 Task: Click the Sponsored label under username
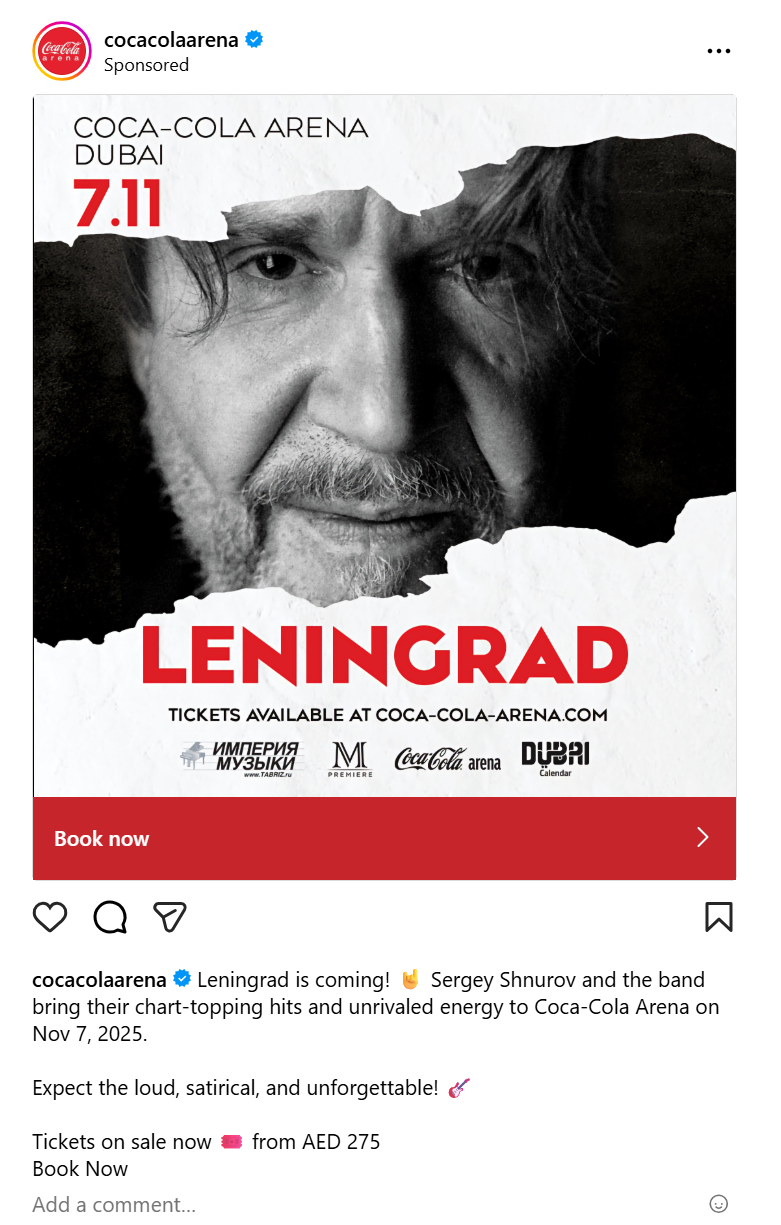pos(146,65)
